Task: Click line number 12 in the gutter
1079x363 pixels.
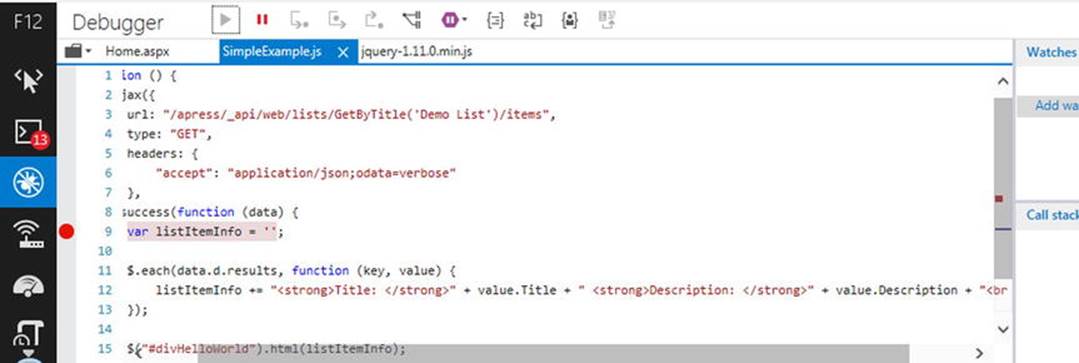Action: pos(105,290)
